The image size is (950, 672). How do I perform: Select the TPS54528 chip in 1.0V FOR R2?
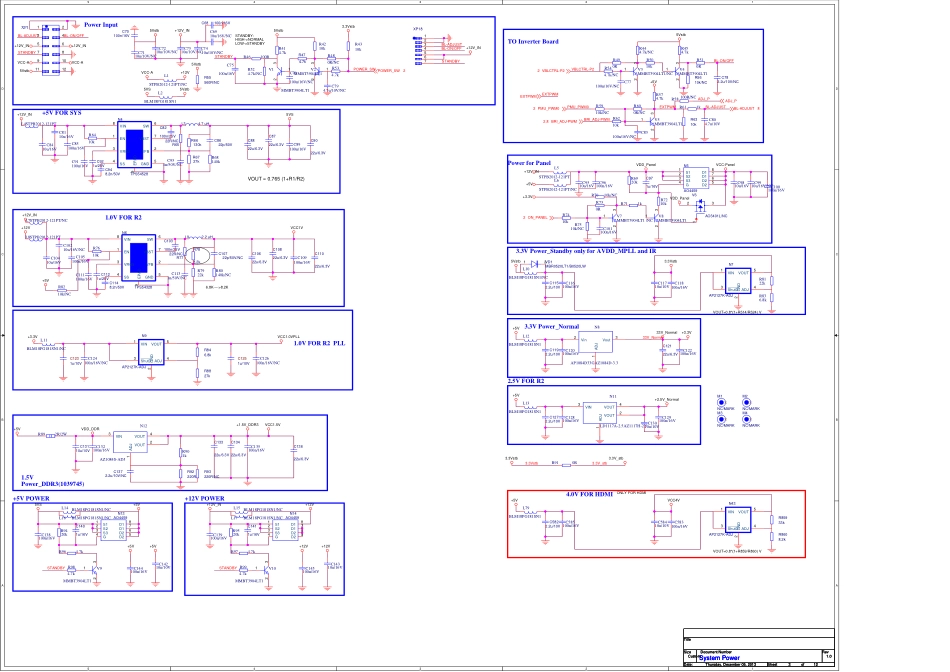[x=137, y=260]
